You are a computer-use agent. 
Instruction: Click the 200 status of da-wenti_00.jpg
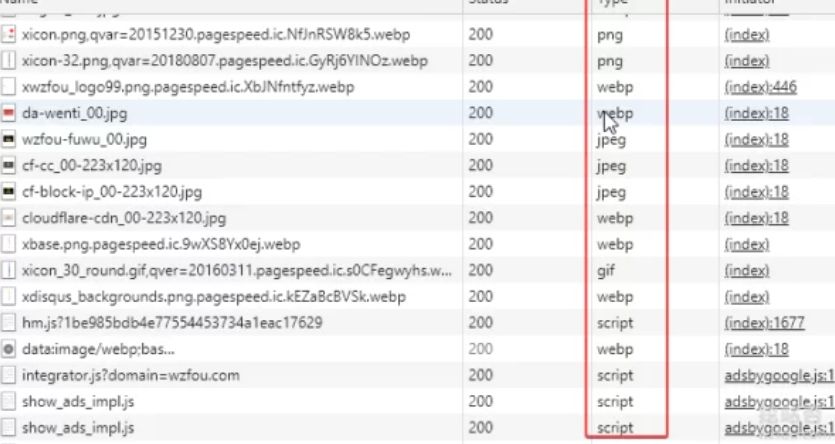pyautogui.click(x=480, y=113)
